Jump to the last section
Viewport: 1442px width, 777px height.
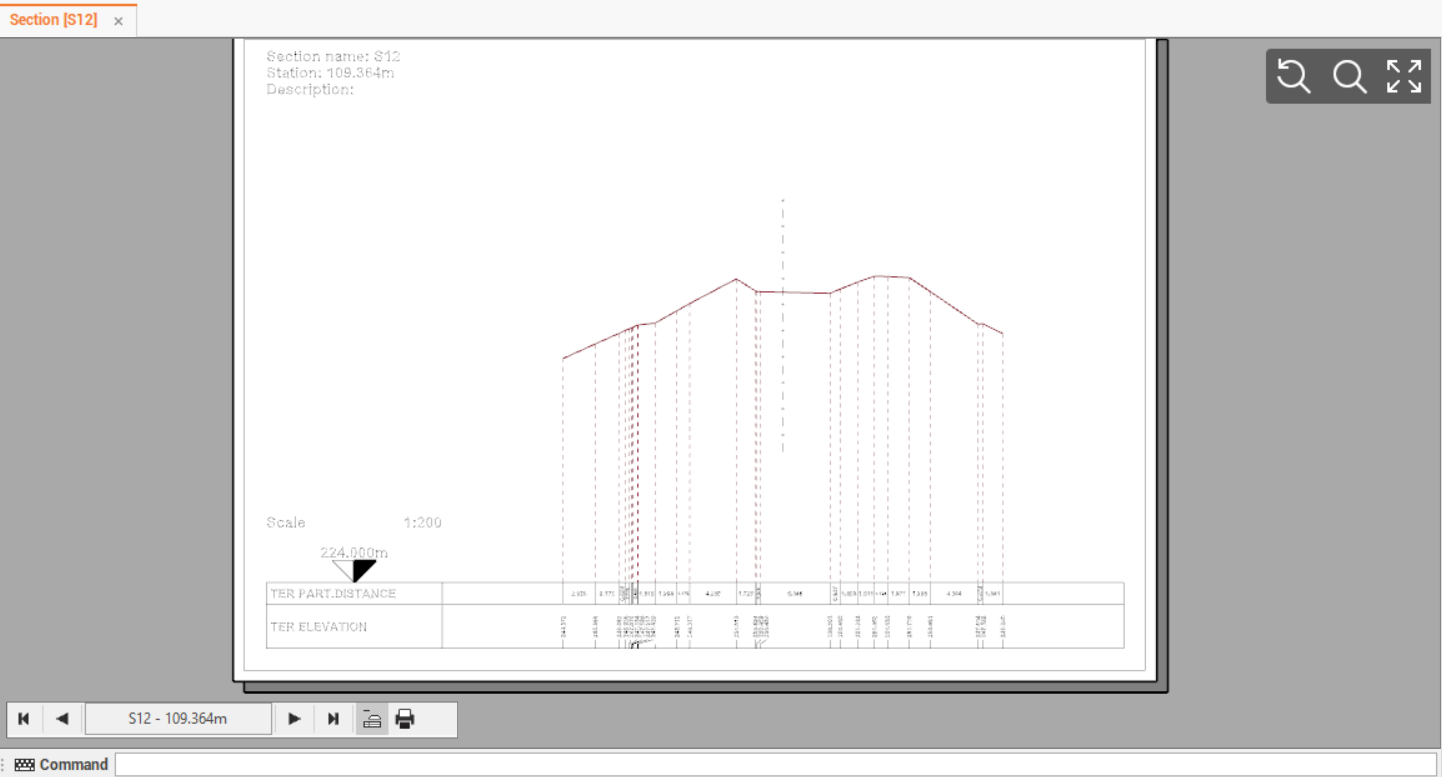pos(334,719)
